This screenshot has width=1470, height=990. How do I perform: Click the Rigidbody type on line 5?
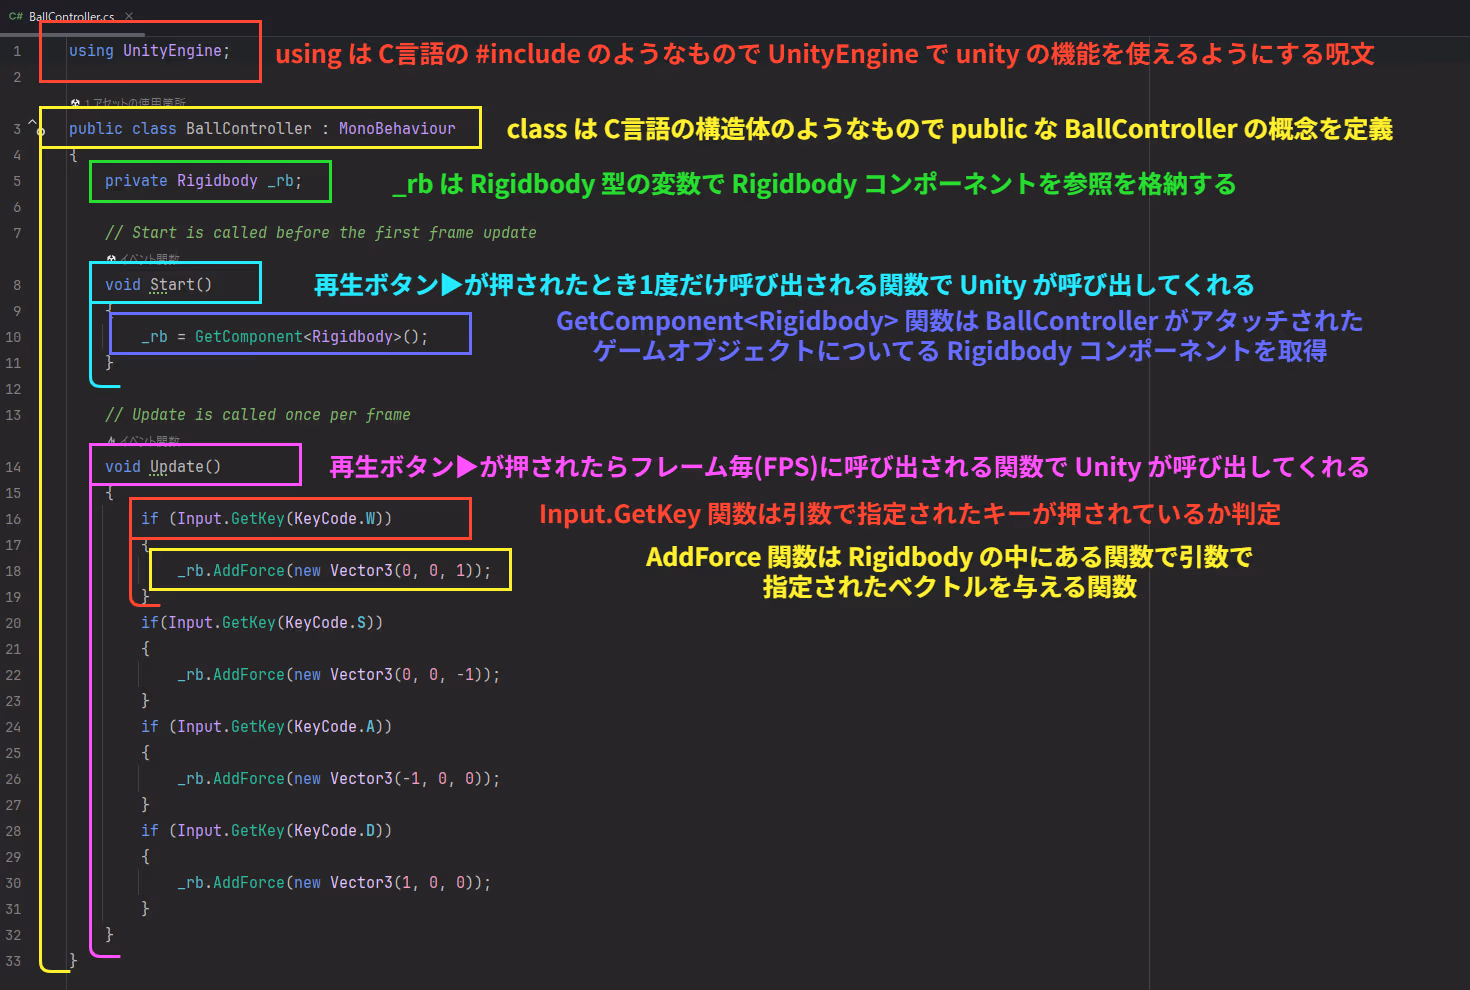(217, 181)
